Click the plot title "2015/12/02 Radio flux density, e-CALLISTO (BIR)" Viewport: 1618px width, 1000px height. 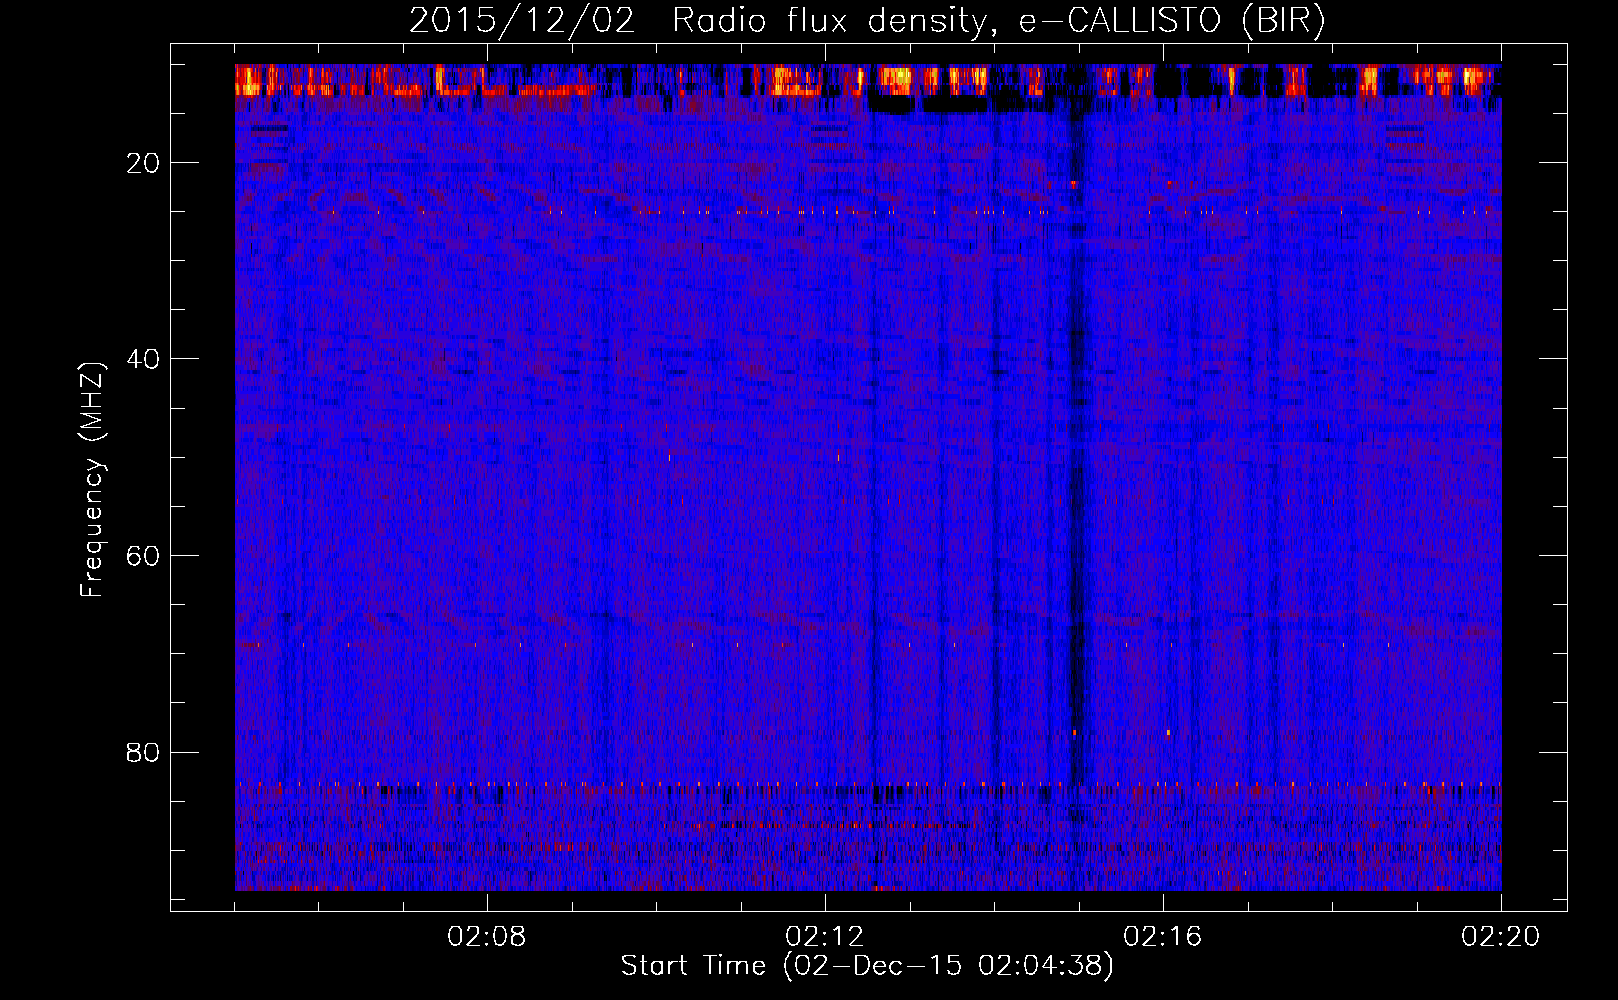[x=867, y=21]
